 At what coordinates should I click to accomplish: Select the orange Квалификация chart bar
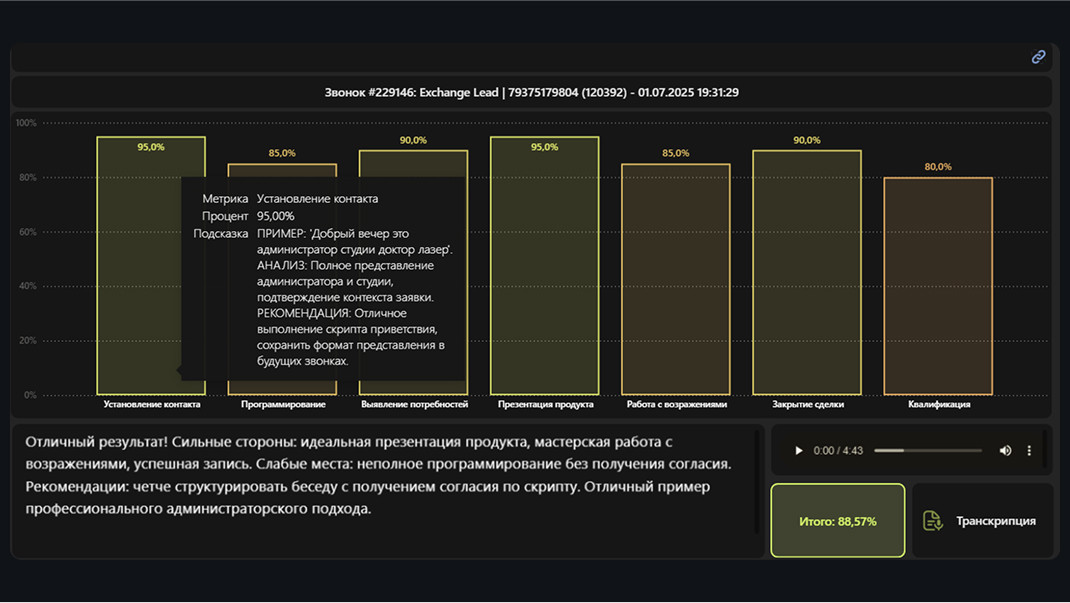pos(937,286)
